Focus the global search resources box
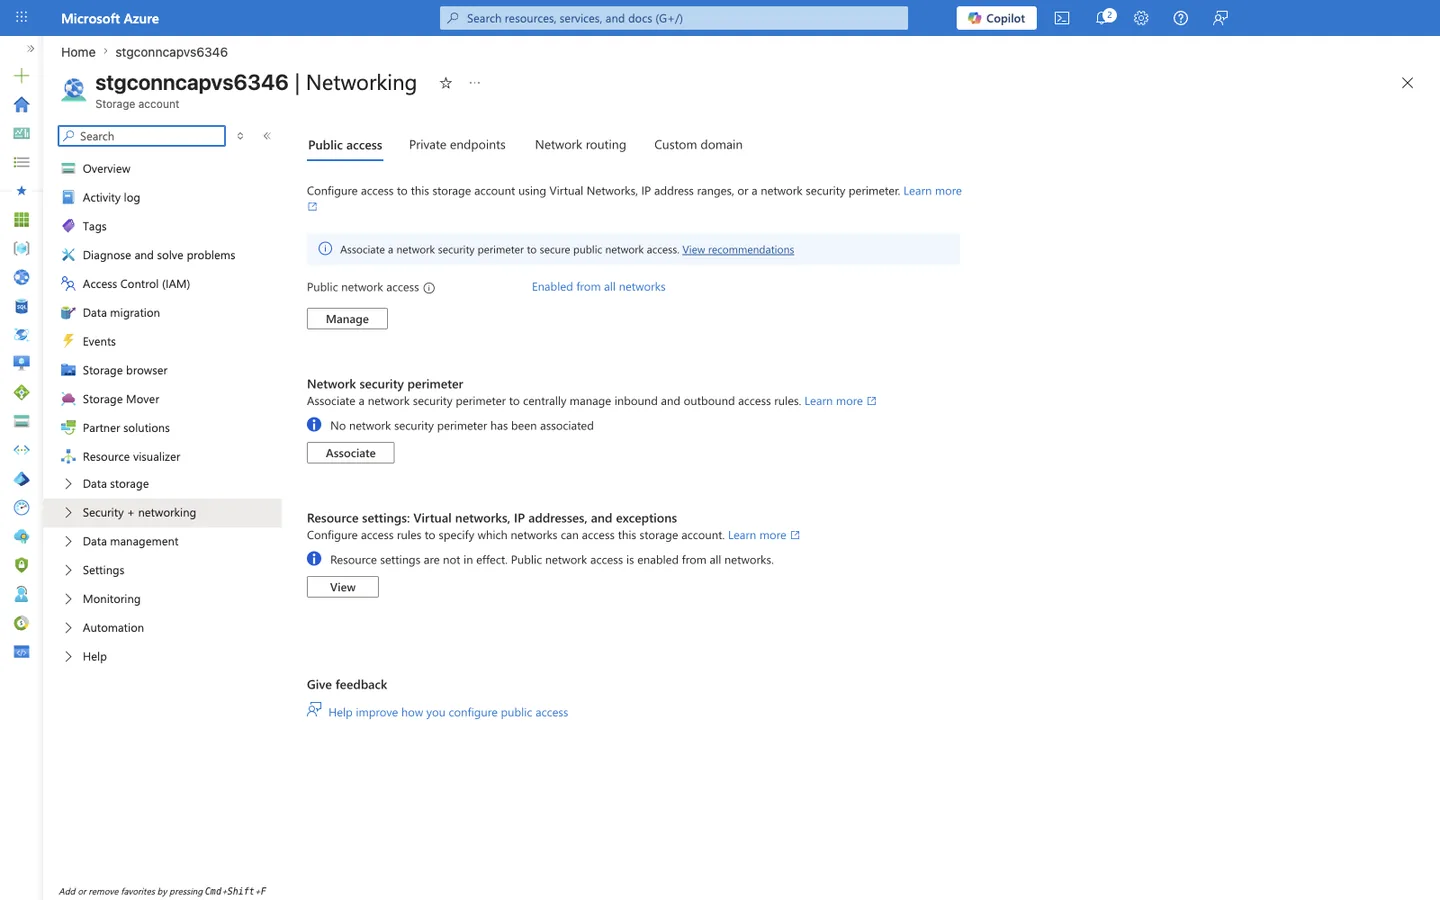Viewport: 1440px width, 900px height. [x=674, y=18]
